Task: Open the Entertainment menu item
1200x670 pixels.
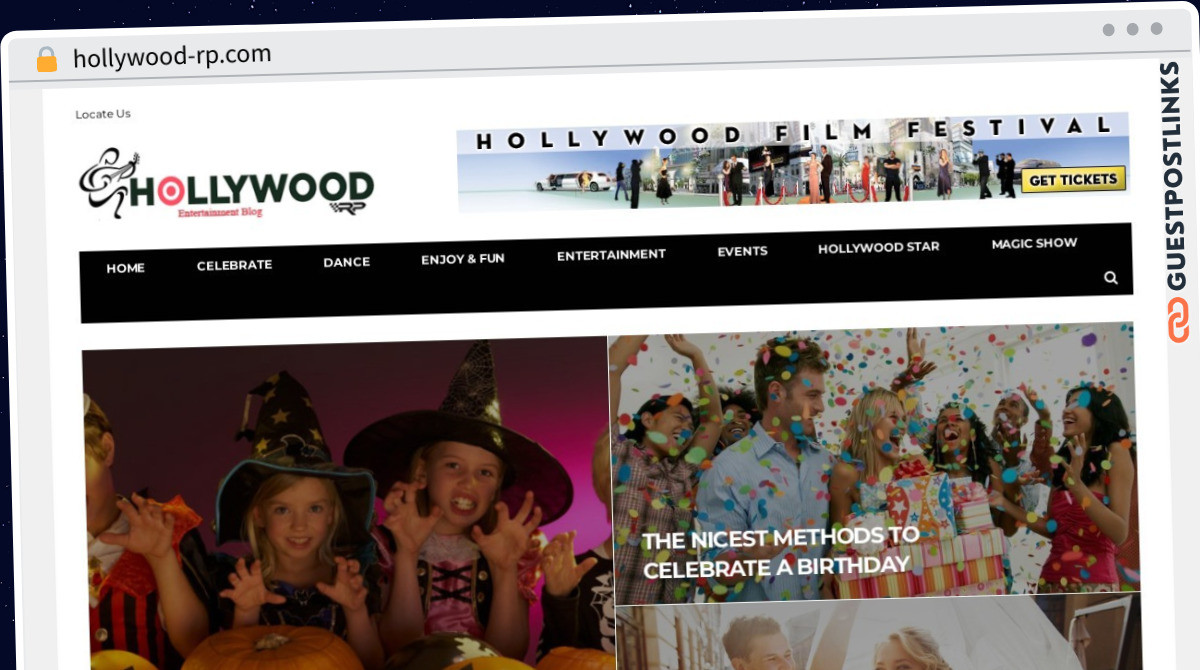Action: pos(611,255)
